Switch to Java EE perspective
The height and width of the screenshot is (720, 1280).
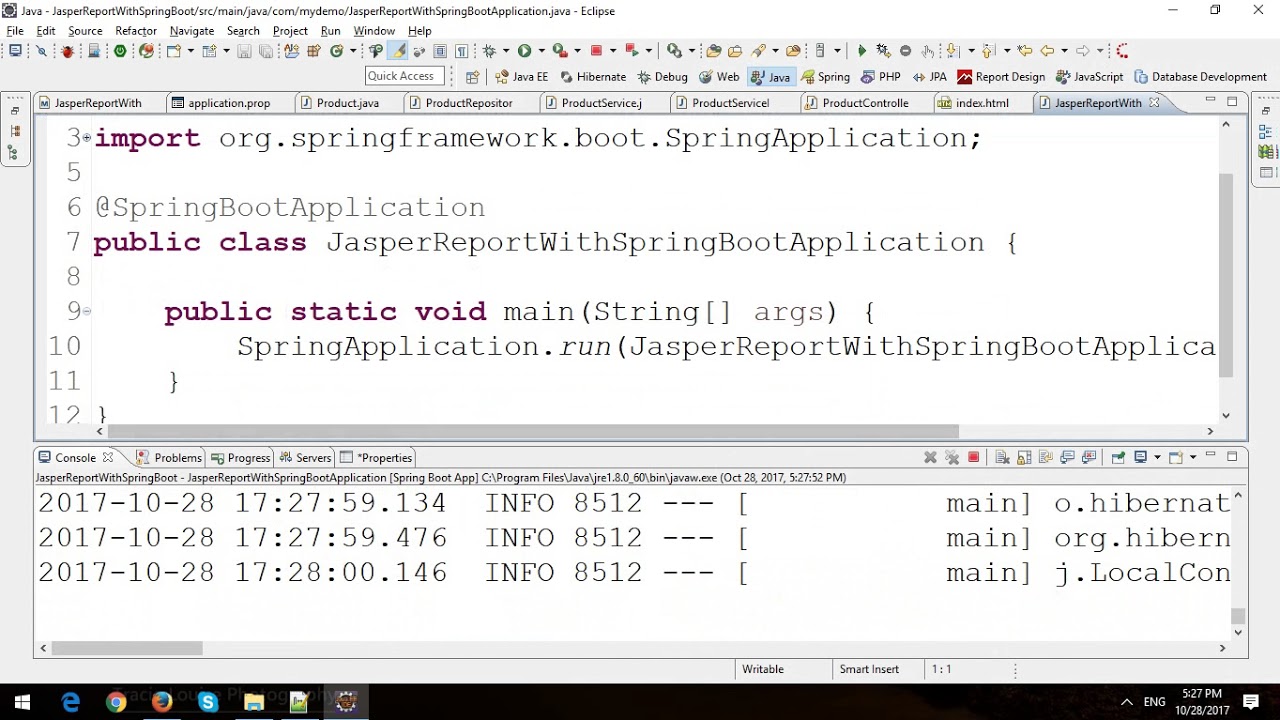pyautogui.click(x=521, y=77)
